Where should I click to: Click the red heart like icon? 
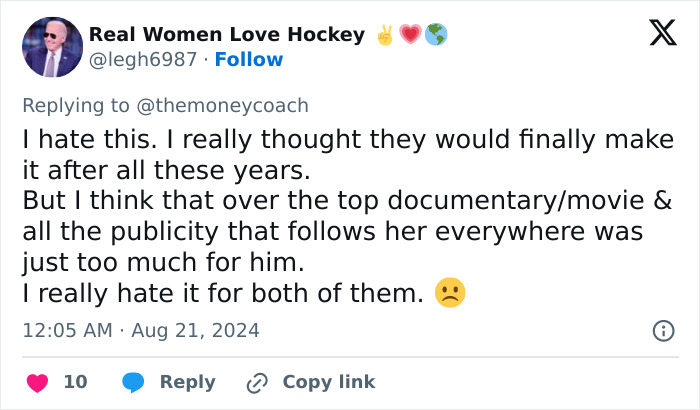37,382
